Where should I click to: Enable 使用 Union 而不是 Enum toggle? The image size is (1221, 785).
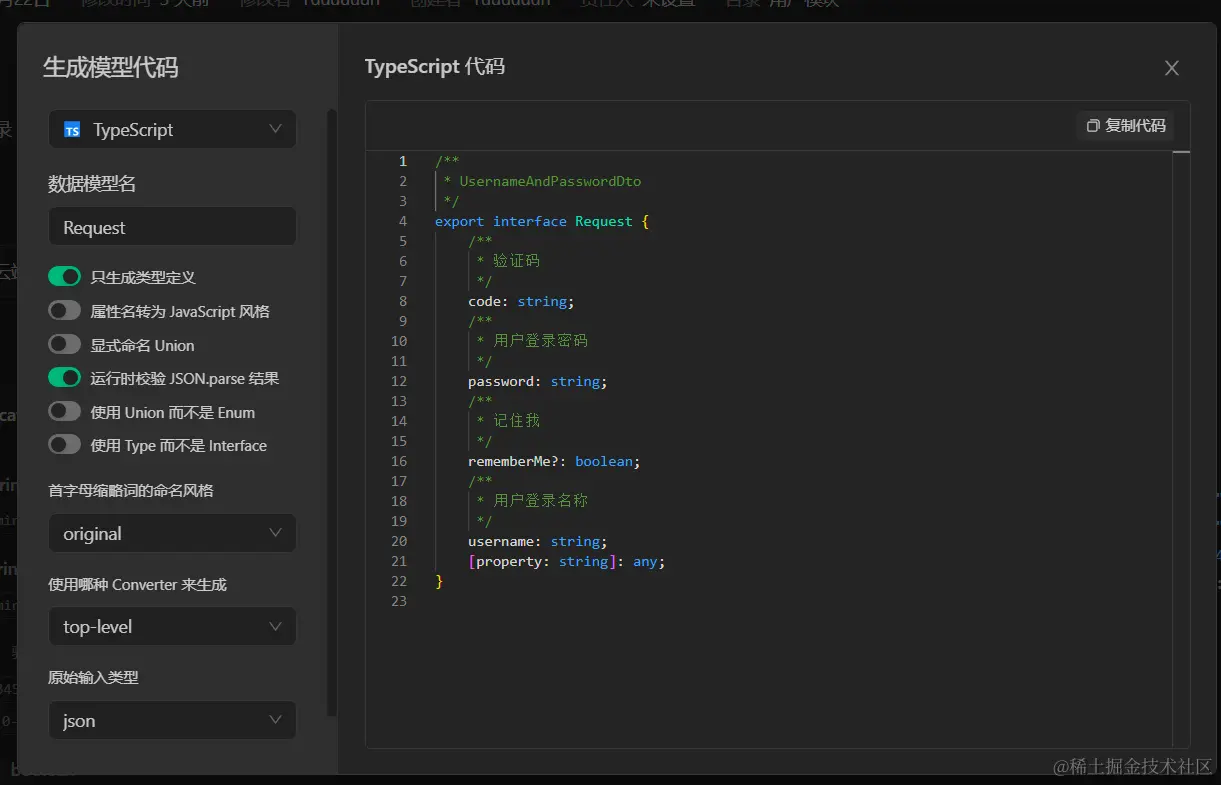pos(65,412)
